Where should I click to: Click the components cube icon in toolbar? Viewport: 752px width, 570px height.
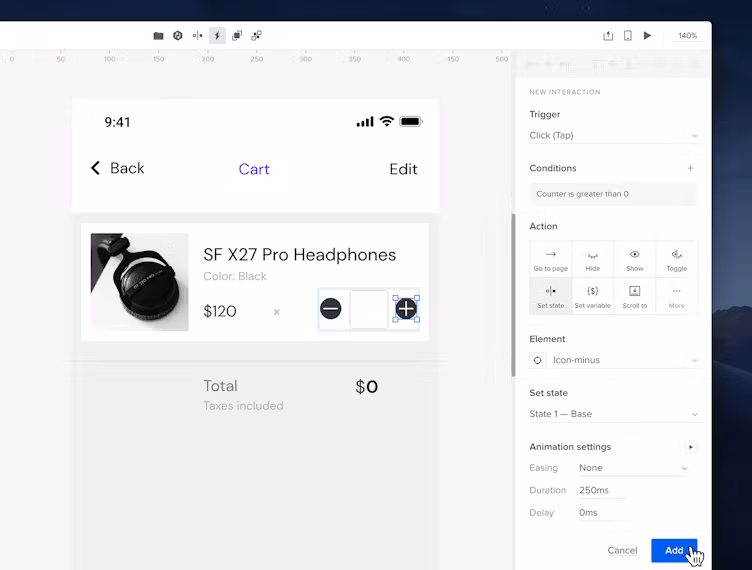[178, 35]
